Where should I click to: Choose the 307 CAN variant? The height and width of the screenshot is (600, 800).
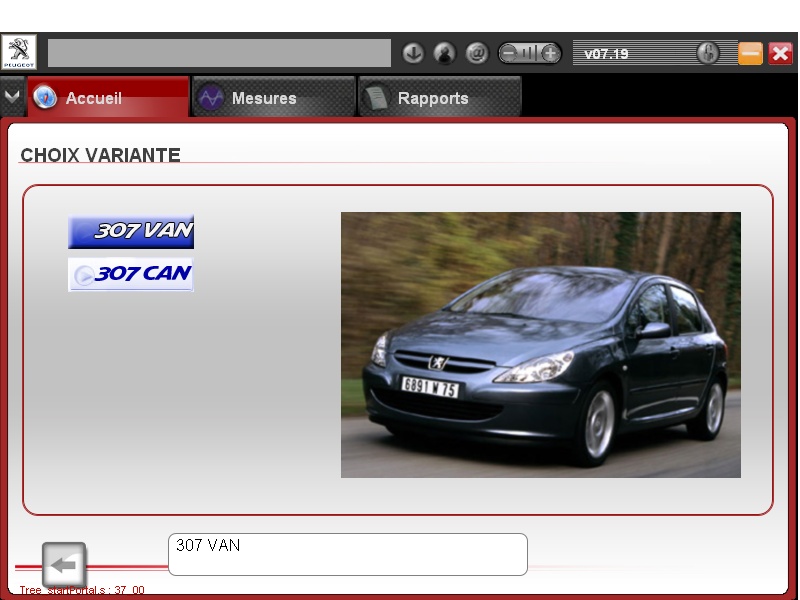coord(131,274)
